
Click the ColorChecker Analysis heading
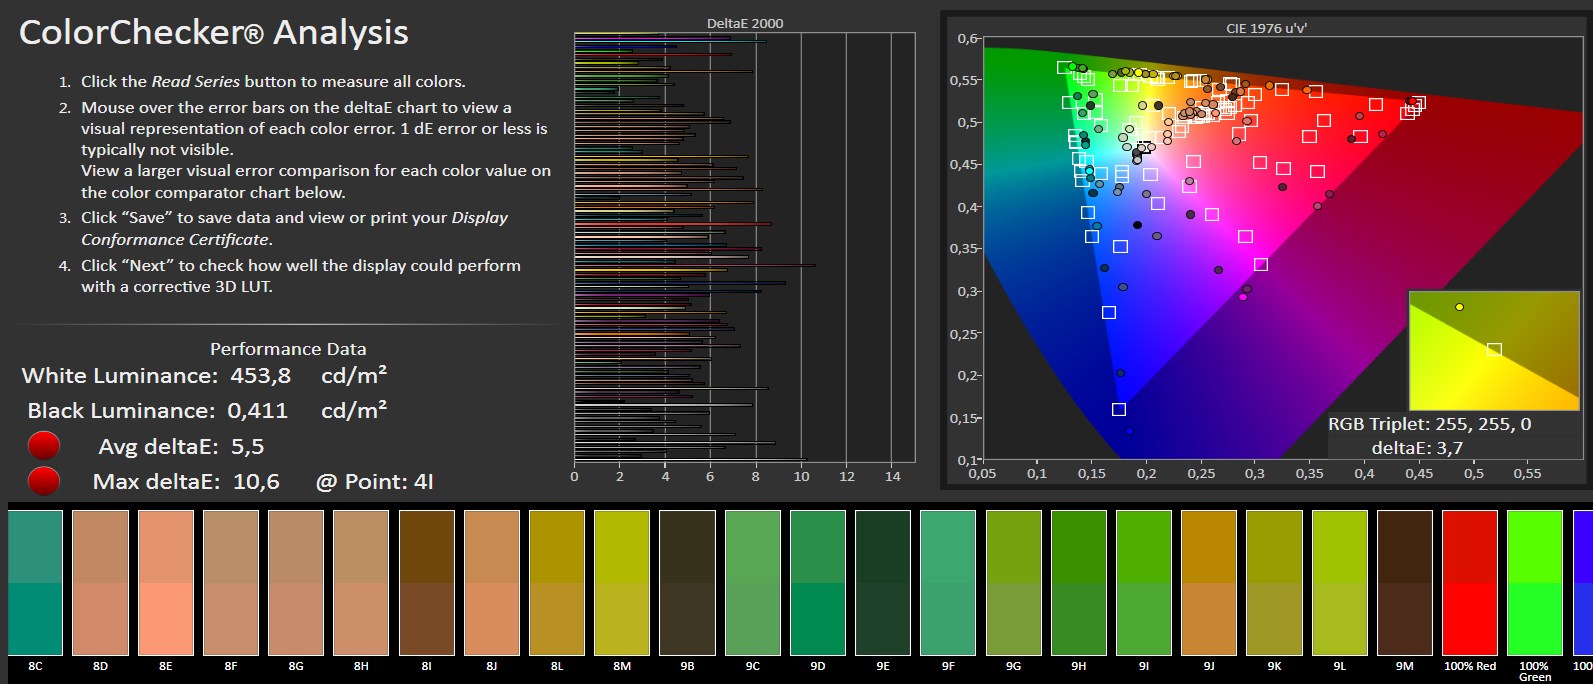click(x=214, y=33)
